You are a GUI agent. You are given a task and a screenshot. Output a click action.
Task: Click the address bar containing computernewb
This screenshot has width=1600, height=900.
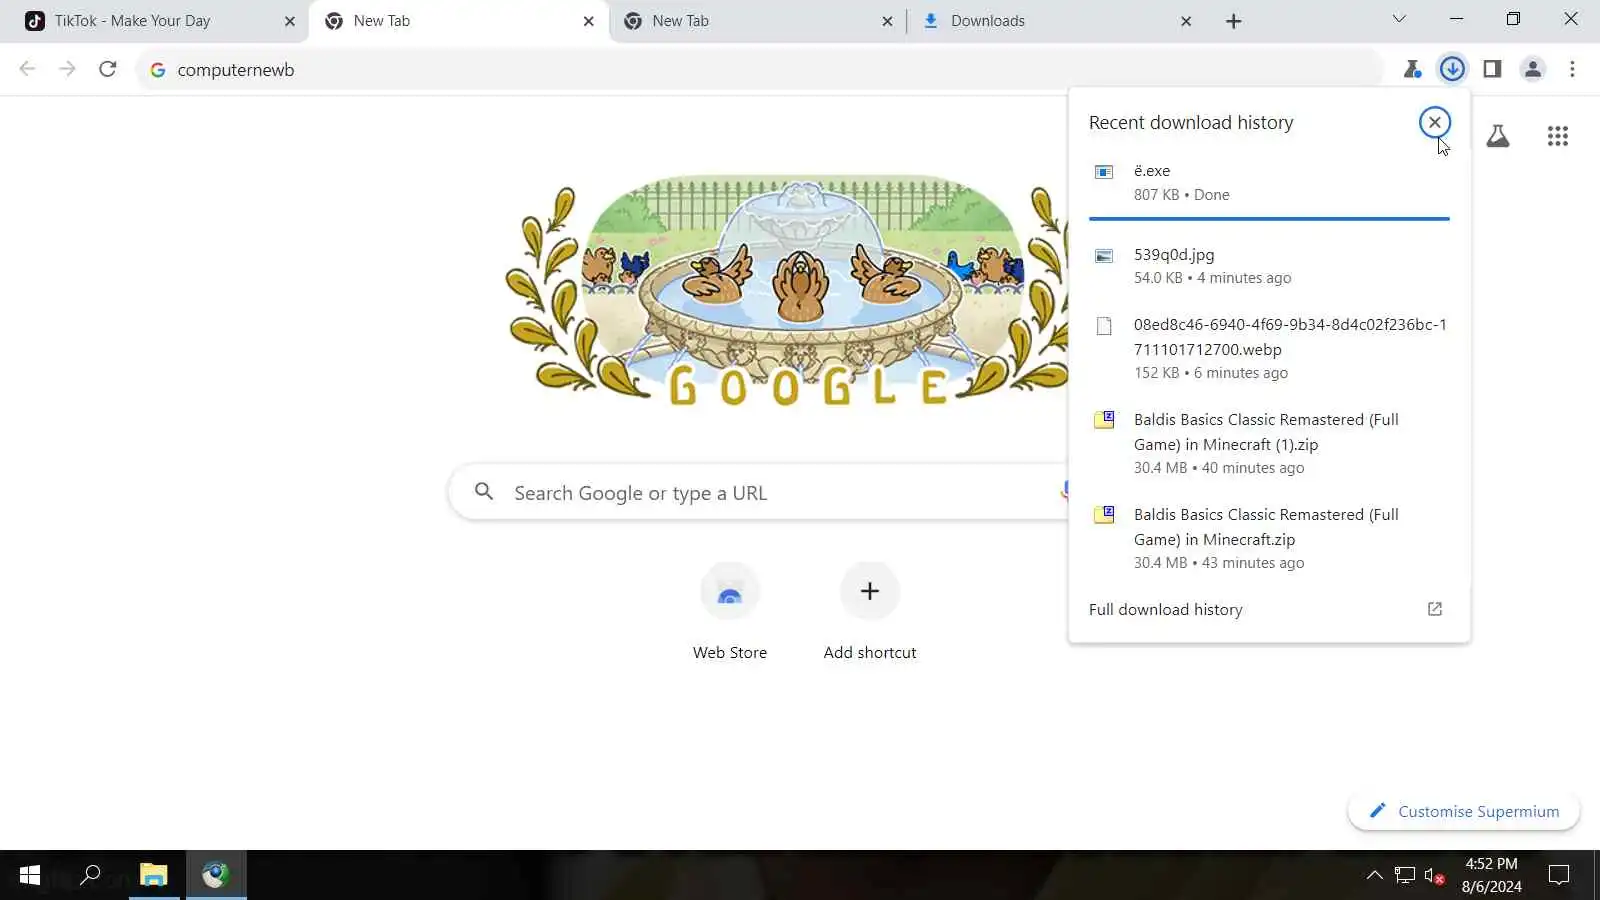[x=760, y=70]
